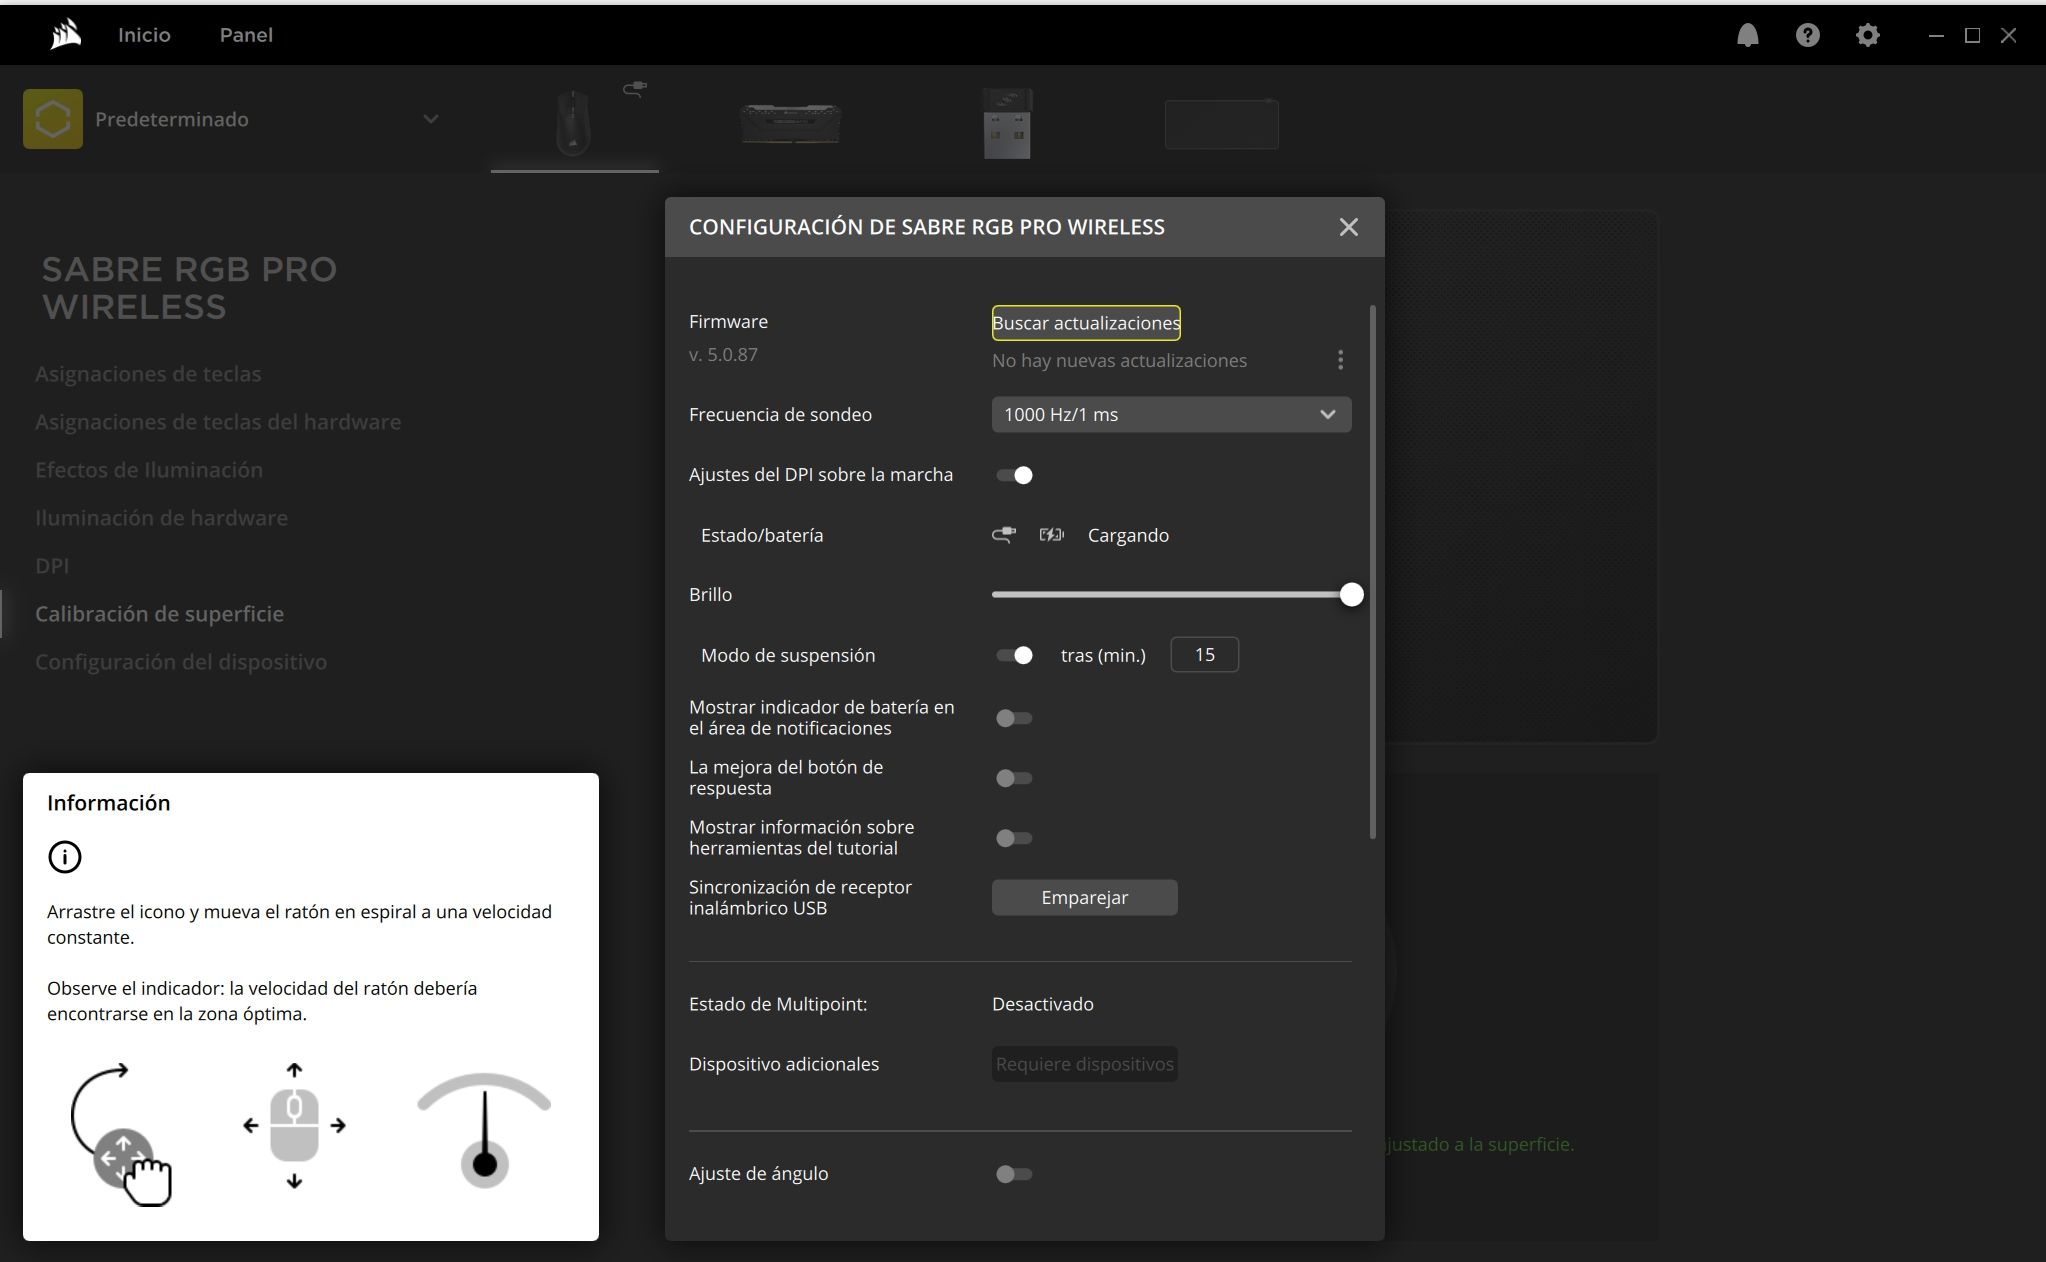Screen dimensions: 2046x1262
Task: Select Calibración de superficie section
Action: click(159, 614)
